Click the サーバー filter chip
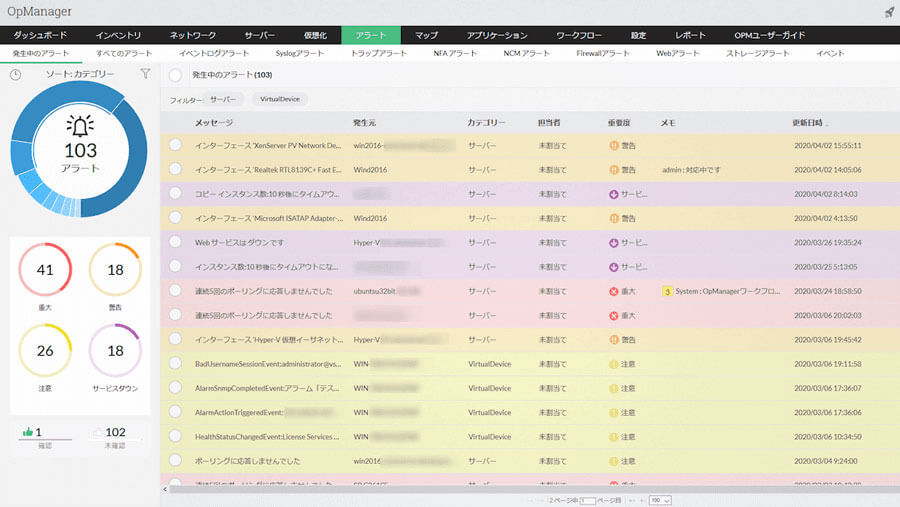900x507 pixels. click(223, 99)
